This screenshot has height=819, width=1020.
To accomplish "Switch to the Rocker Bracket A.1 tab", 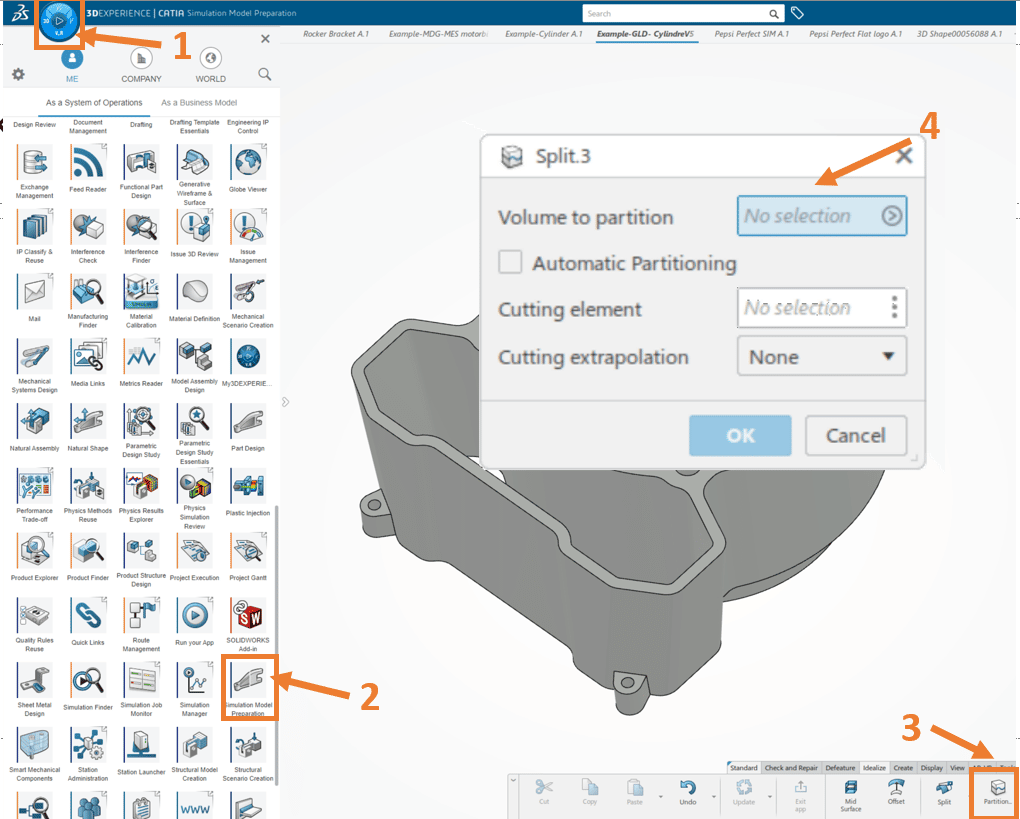I will [336, 34].
